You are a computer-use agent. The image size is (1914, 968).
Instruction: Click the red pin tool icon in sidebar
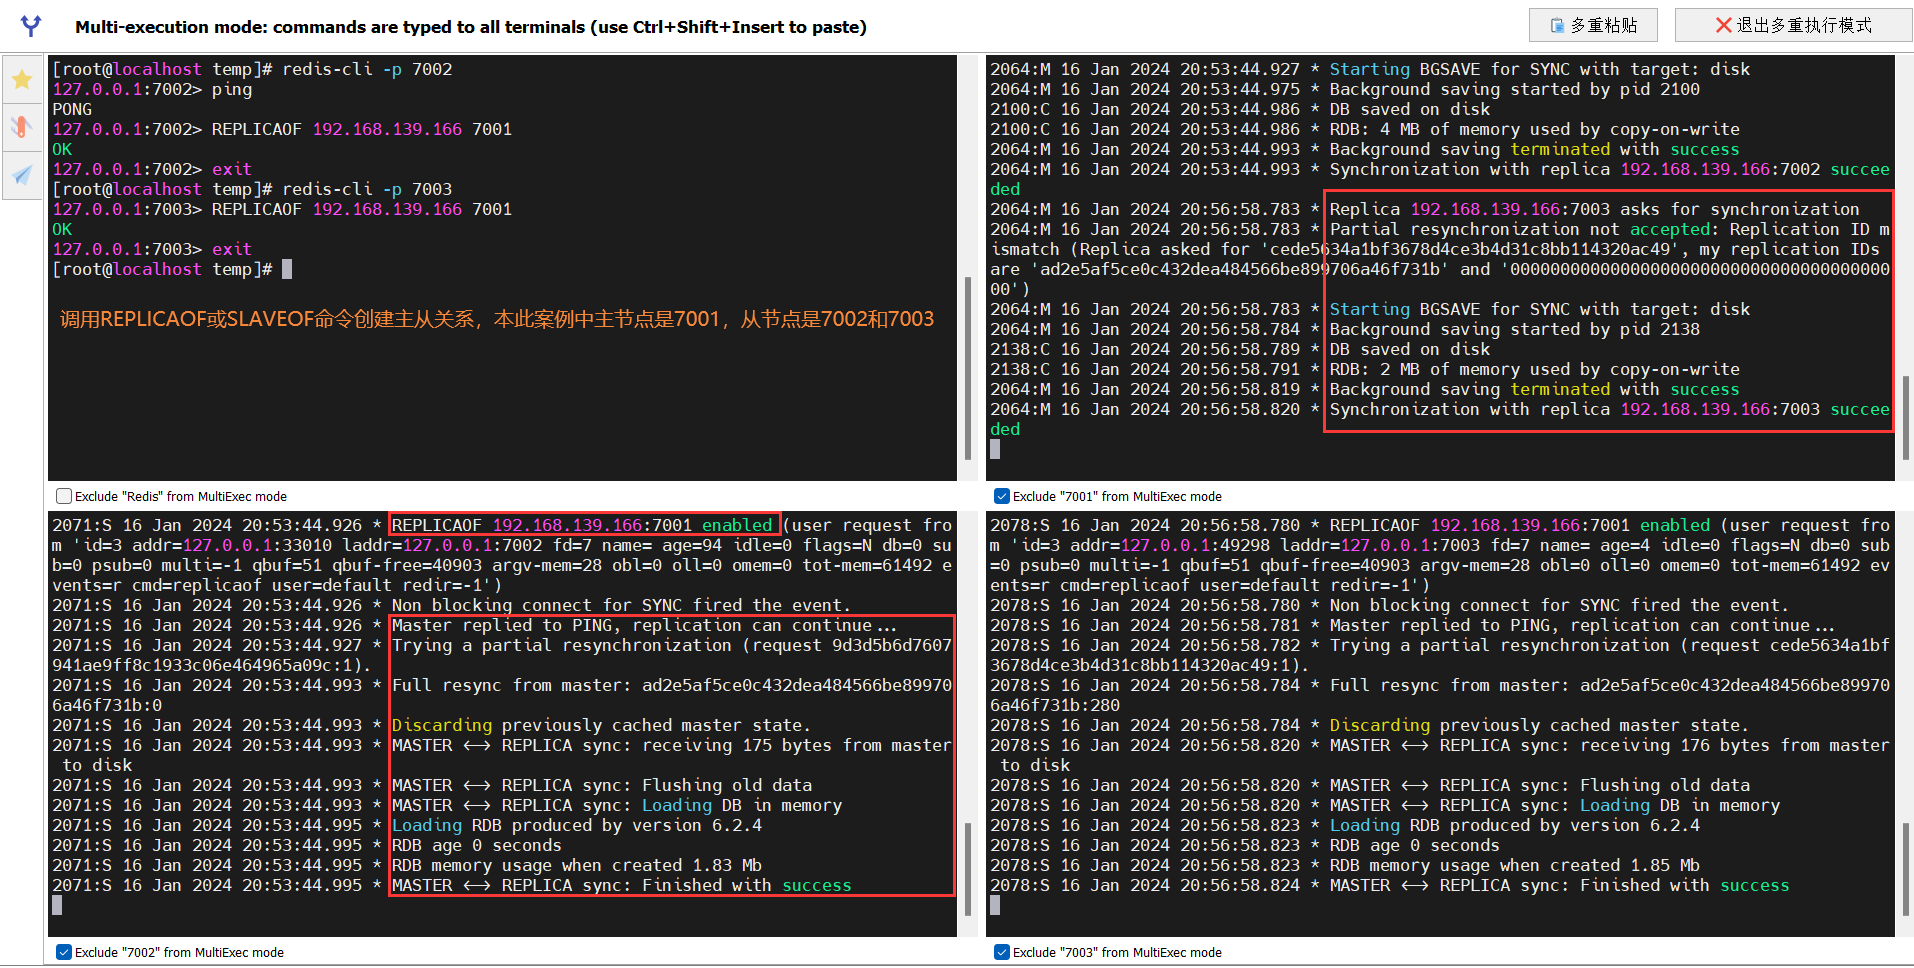click(x=22, y=126)
